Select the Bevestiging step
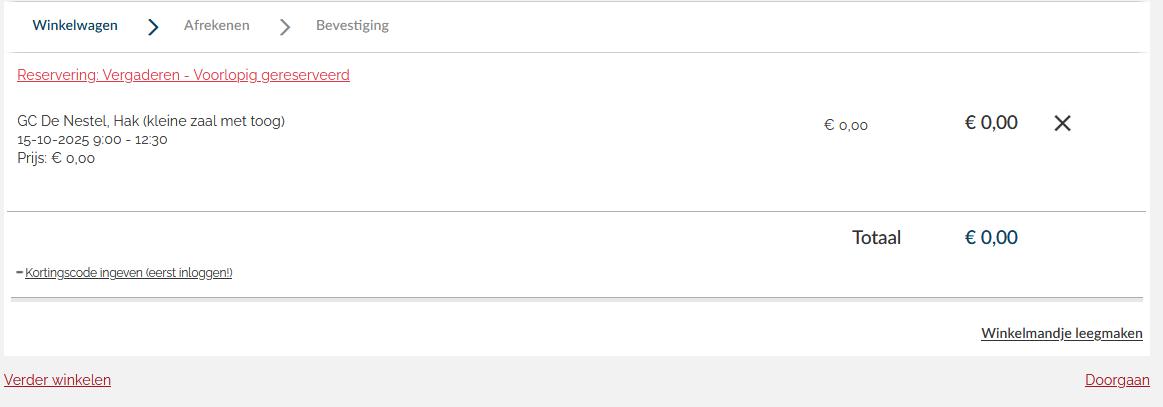Image resolution: width=1163 pixels, height=407 pixels. tap(352, 26)
